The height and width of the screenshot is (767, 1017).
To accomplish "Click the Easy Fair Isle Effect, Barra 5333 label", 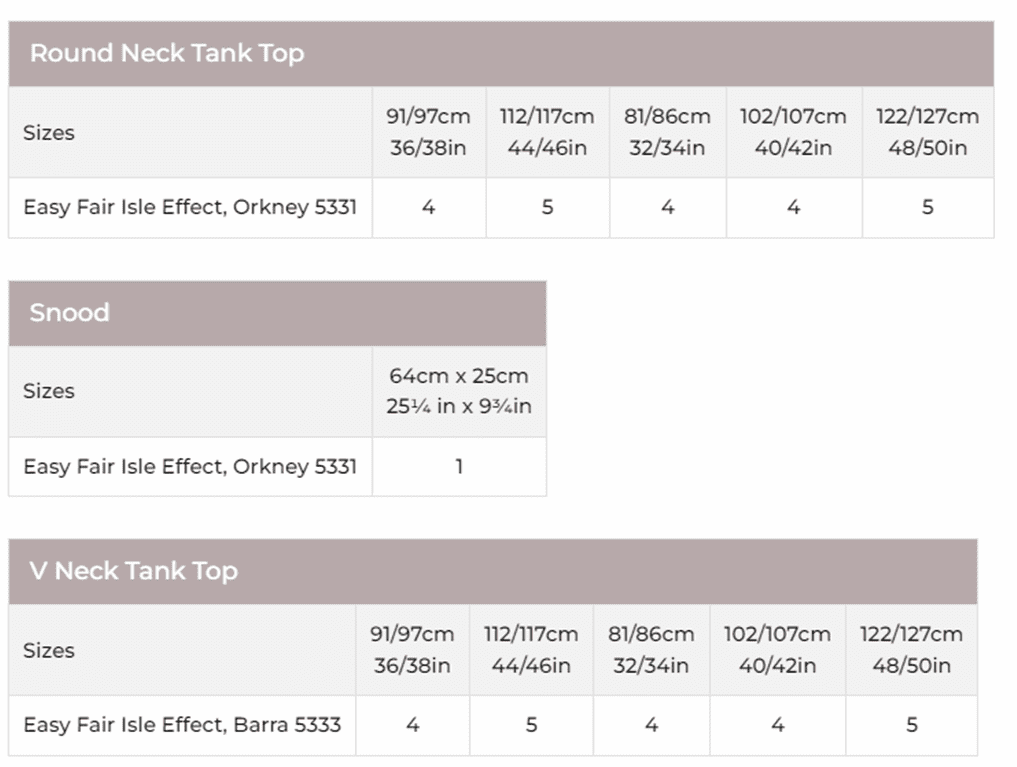I will (182, 725).
